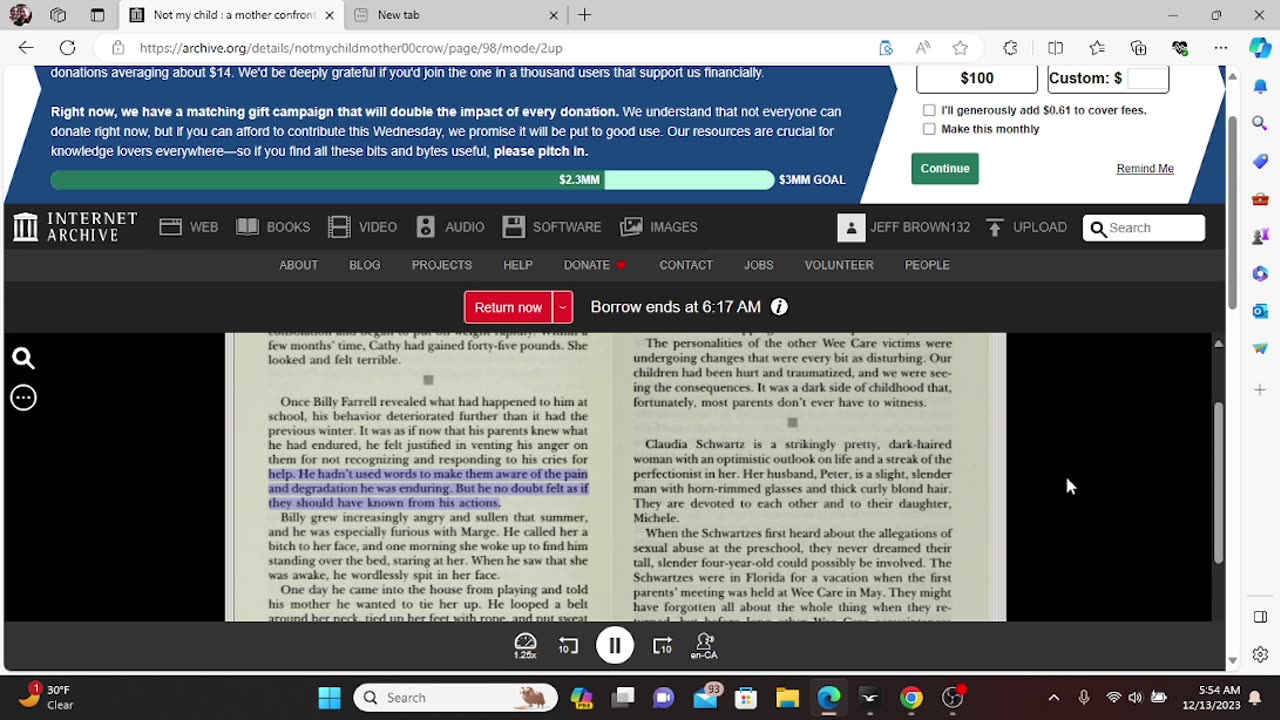Image resolution: width=1280 pixels, height=720 pixels.
Task: Go to the About page
Action: click(298, 265)
